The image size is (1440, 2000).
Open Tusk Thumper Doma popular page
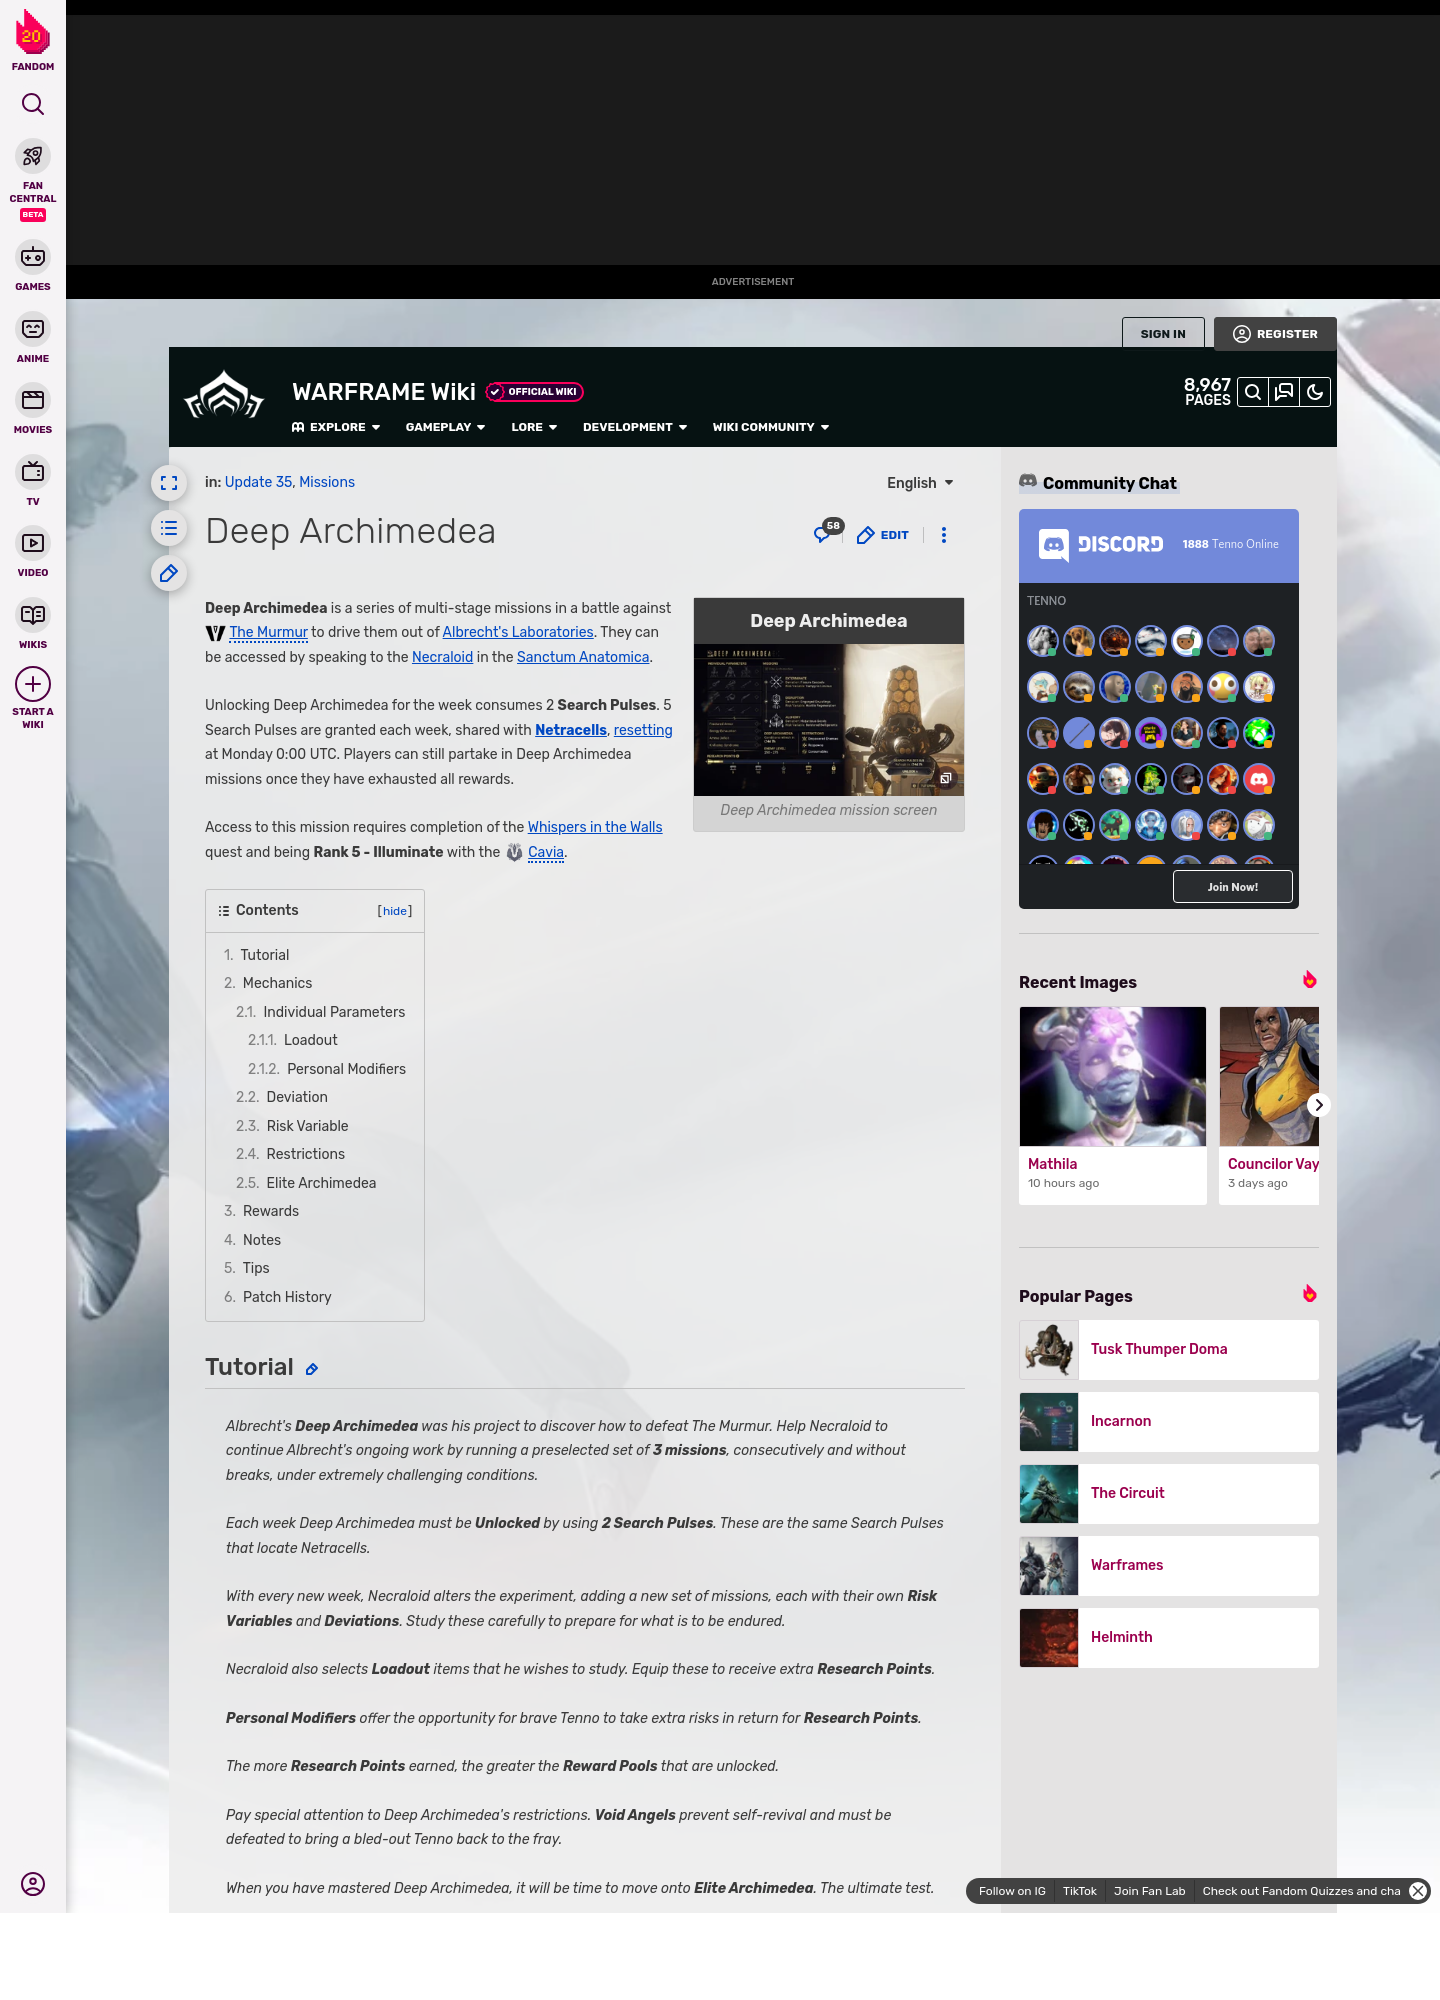[x=1169, y=1349]
